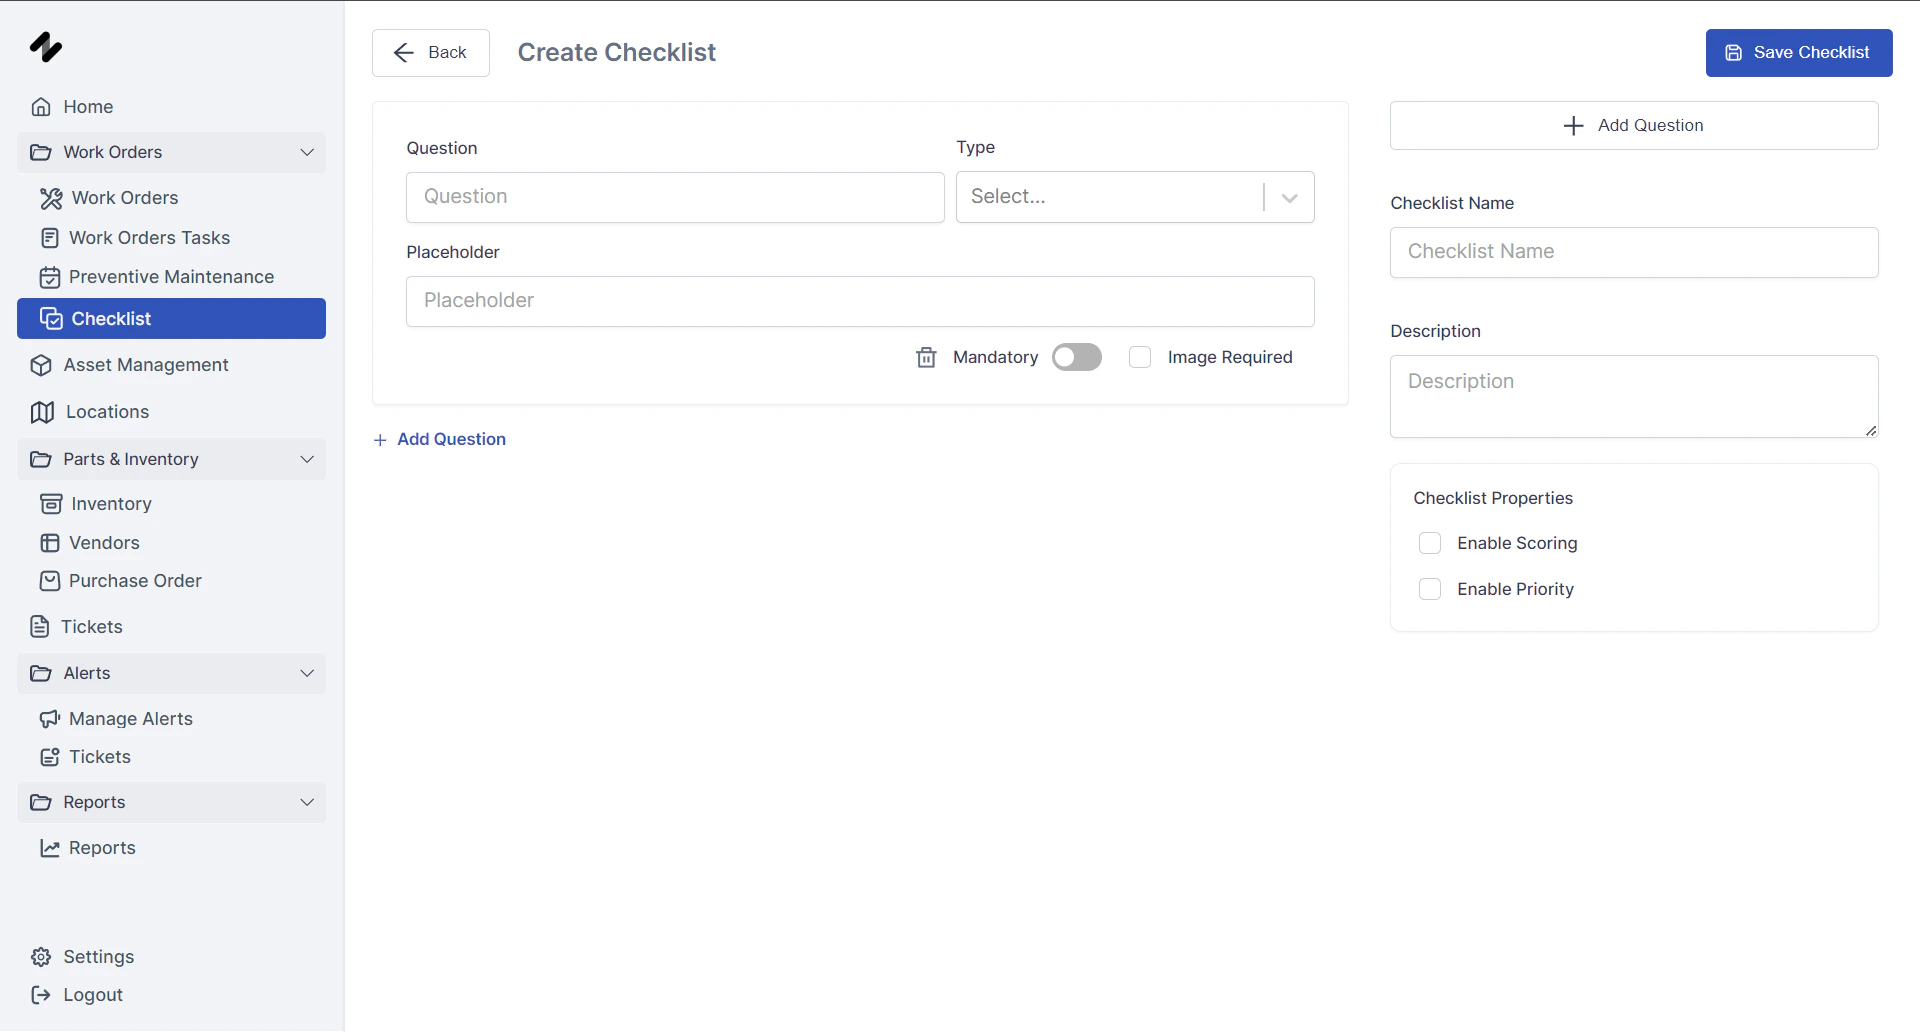Open the Inventory icon in sidebar
The image size is (1920, 1032).
tap(49, 503)
